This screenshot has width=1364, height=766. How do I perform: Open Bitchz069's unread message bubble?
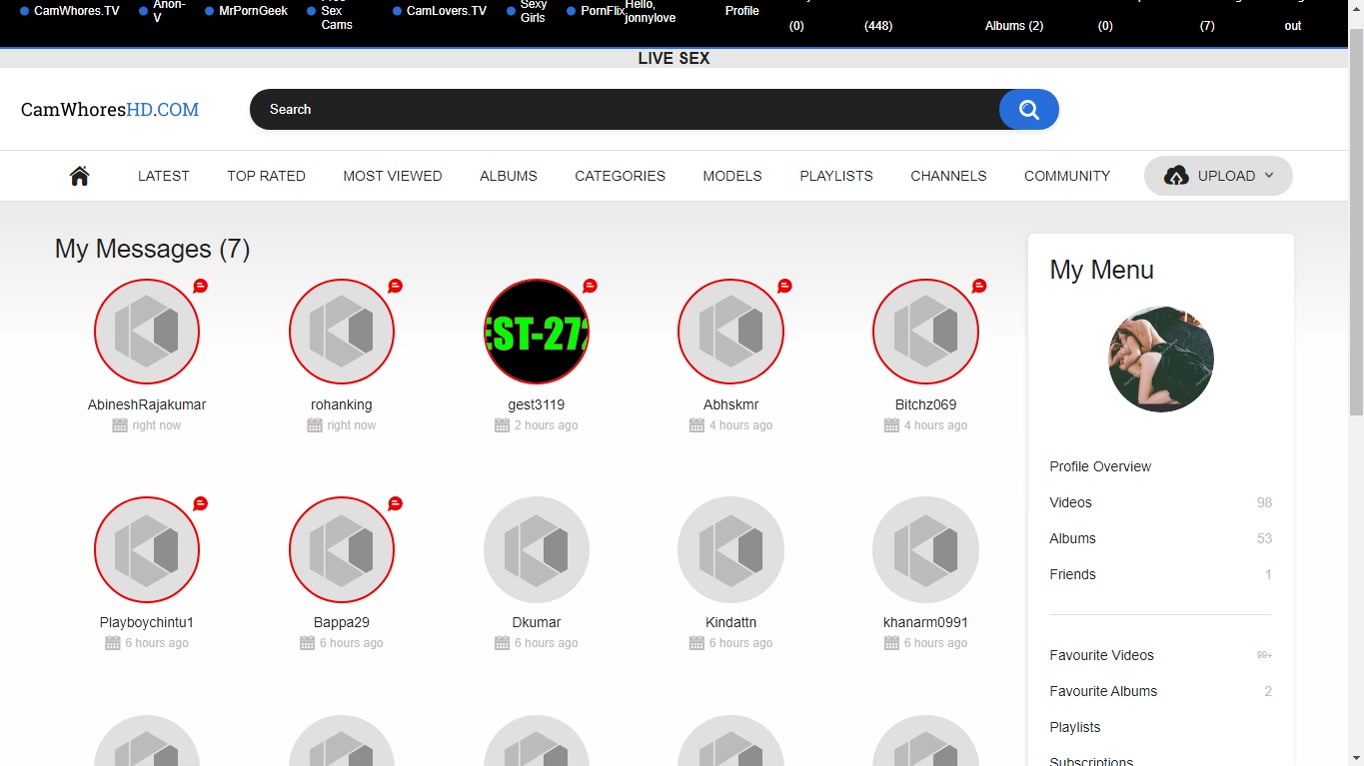pyautogui.click(x=979, y=286)
